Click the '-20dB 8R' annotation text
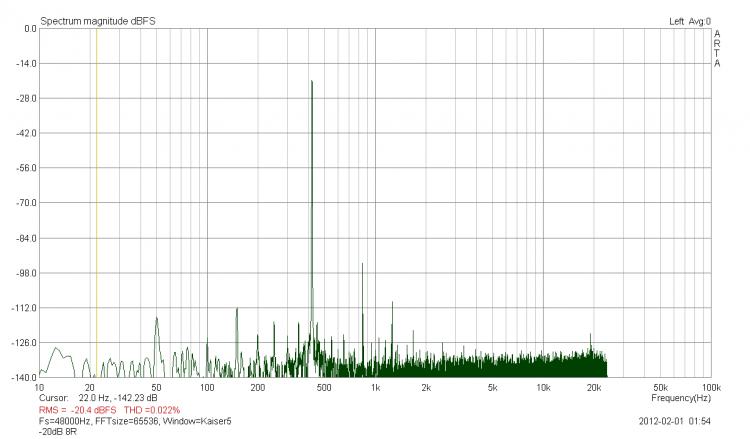The width and height of the screenshot is (750, 439). tap(57, 432)
